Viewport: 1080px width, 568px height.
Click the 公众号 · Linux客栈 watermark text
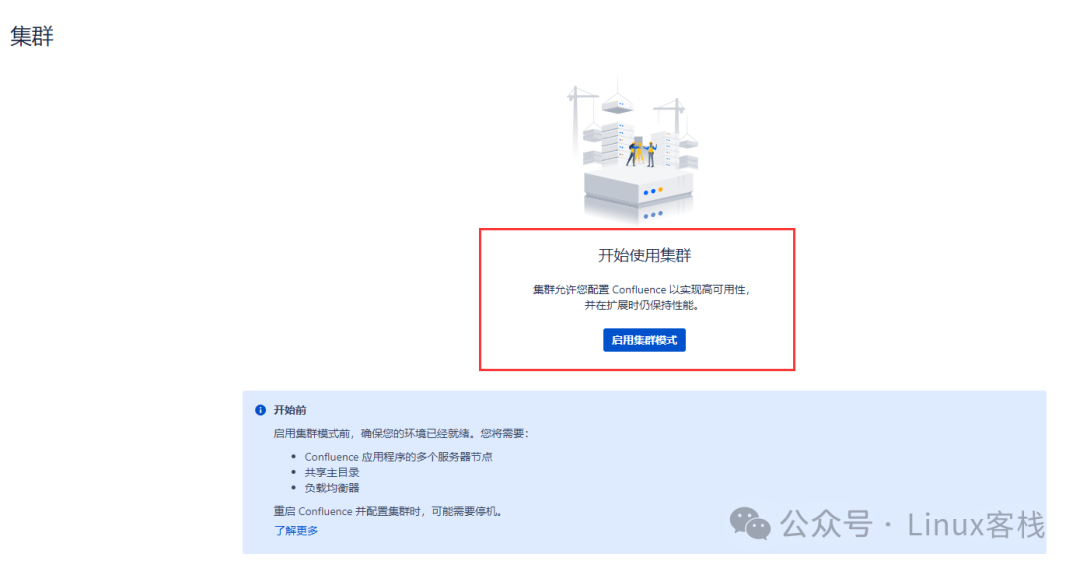click(x=912, y=525)
